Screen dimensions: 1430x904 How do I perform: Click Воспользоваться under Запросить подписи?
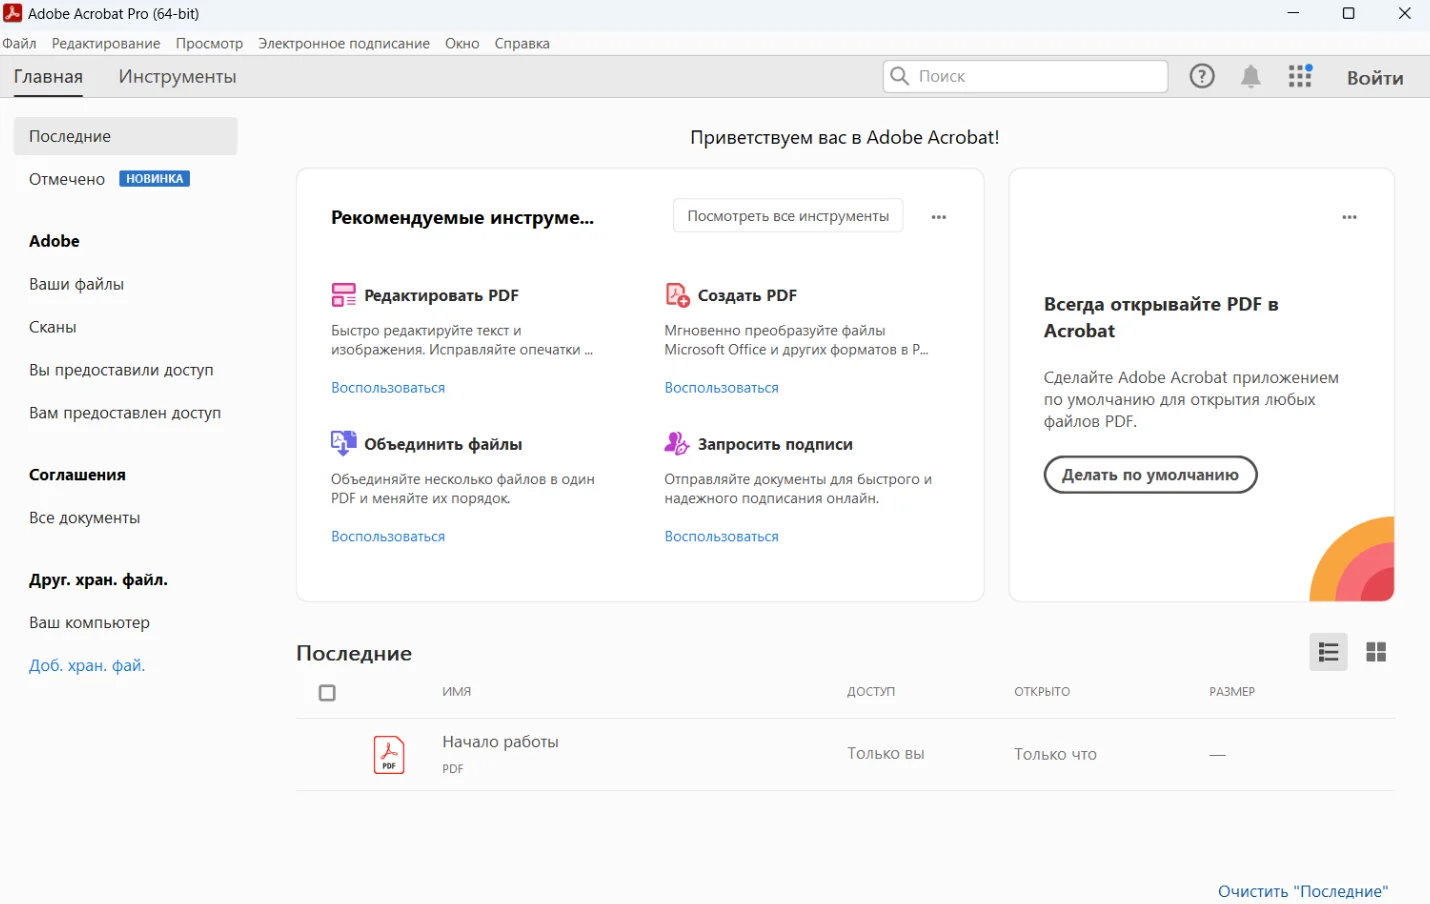pyautogui.click(x=721, y=537)
